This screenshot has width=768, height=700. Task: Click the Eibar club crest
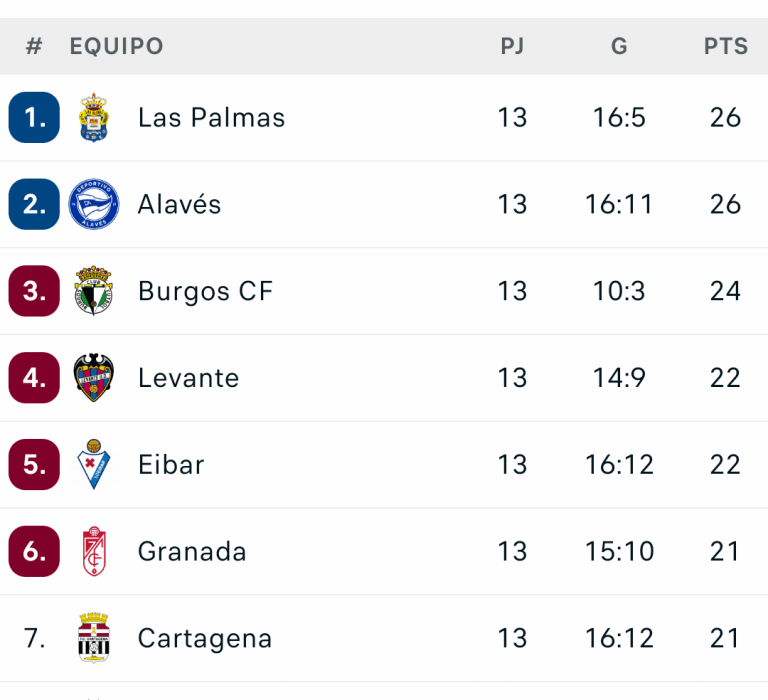(x=93, y=465)
